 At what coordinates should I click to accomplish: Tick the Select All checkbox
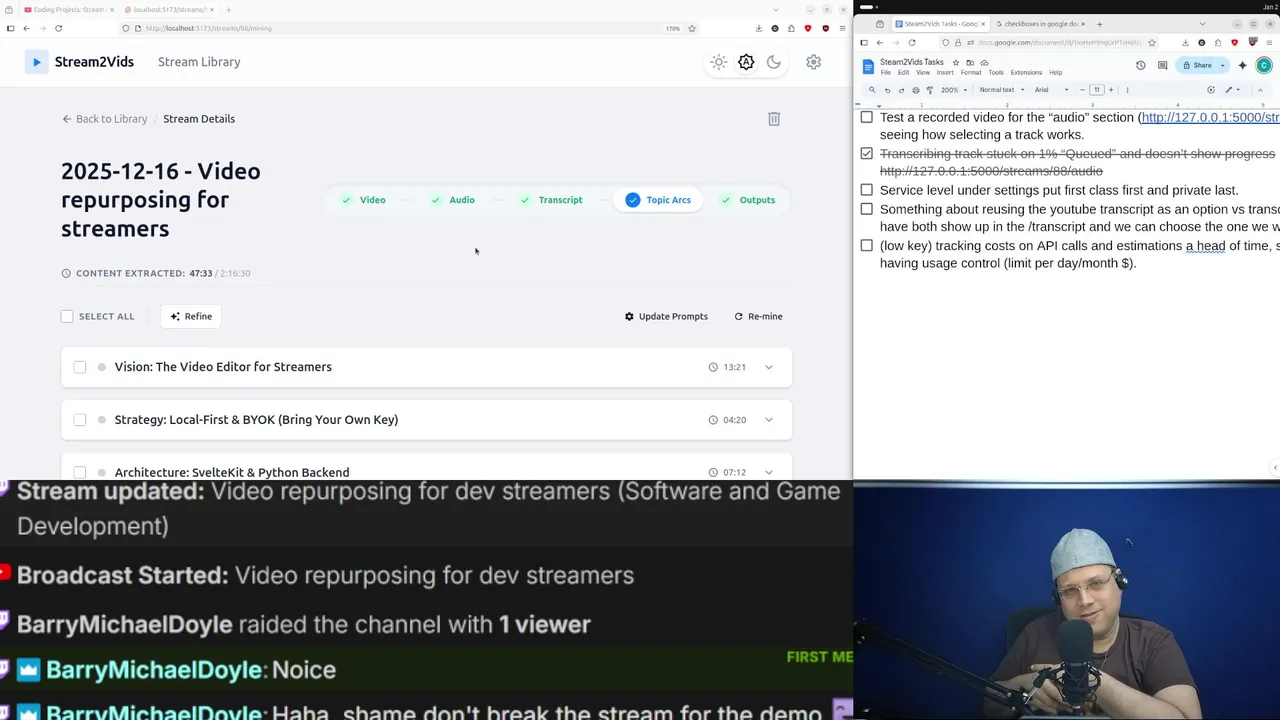click(x=67, y=316)
